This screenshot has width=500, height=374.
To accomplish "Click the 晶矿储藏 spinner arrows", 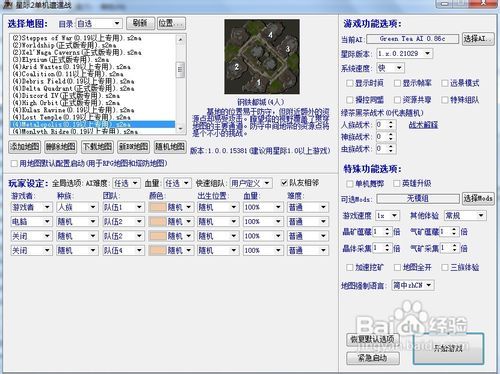I will (x=387, y=232).
